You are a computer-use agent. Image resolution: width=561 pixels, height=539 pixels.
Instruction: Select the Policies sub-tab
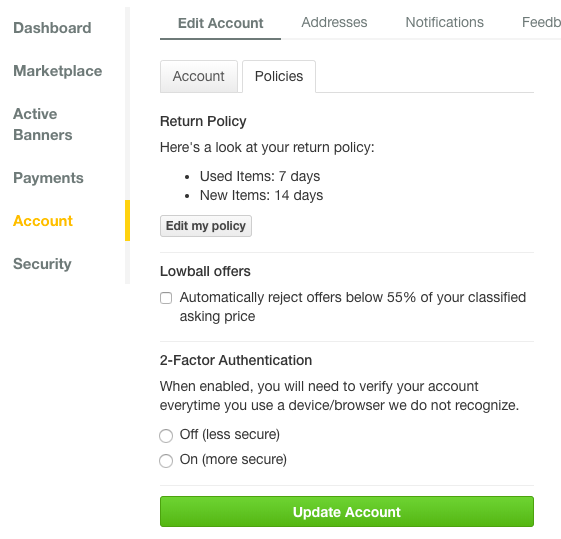coord(279,76)
